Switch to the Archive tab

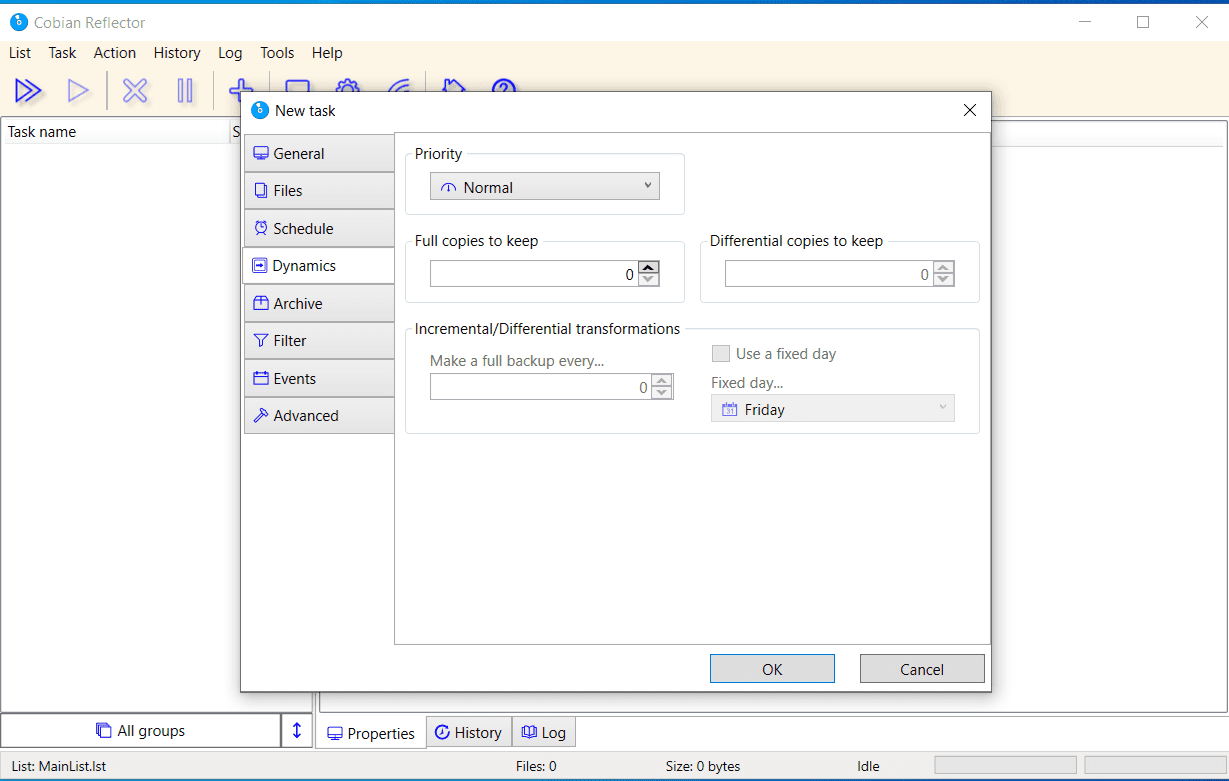[319, 303]
